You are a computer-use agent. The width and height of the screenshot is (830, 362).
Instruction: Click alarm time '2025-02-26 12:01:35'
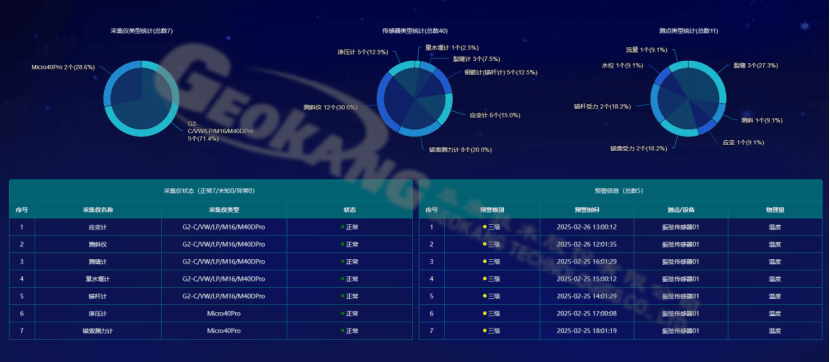[x=587, y=244]
